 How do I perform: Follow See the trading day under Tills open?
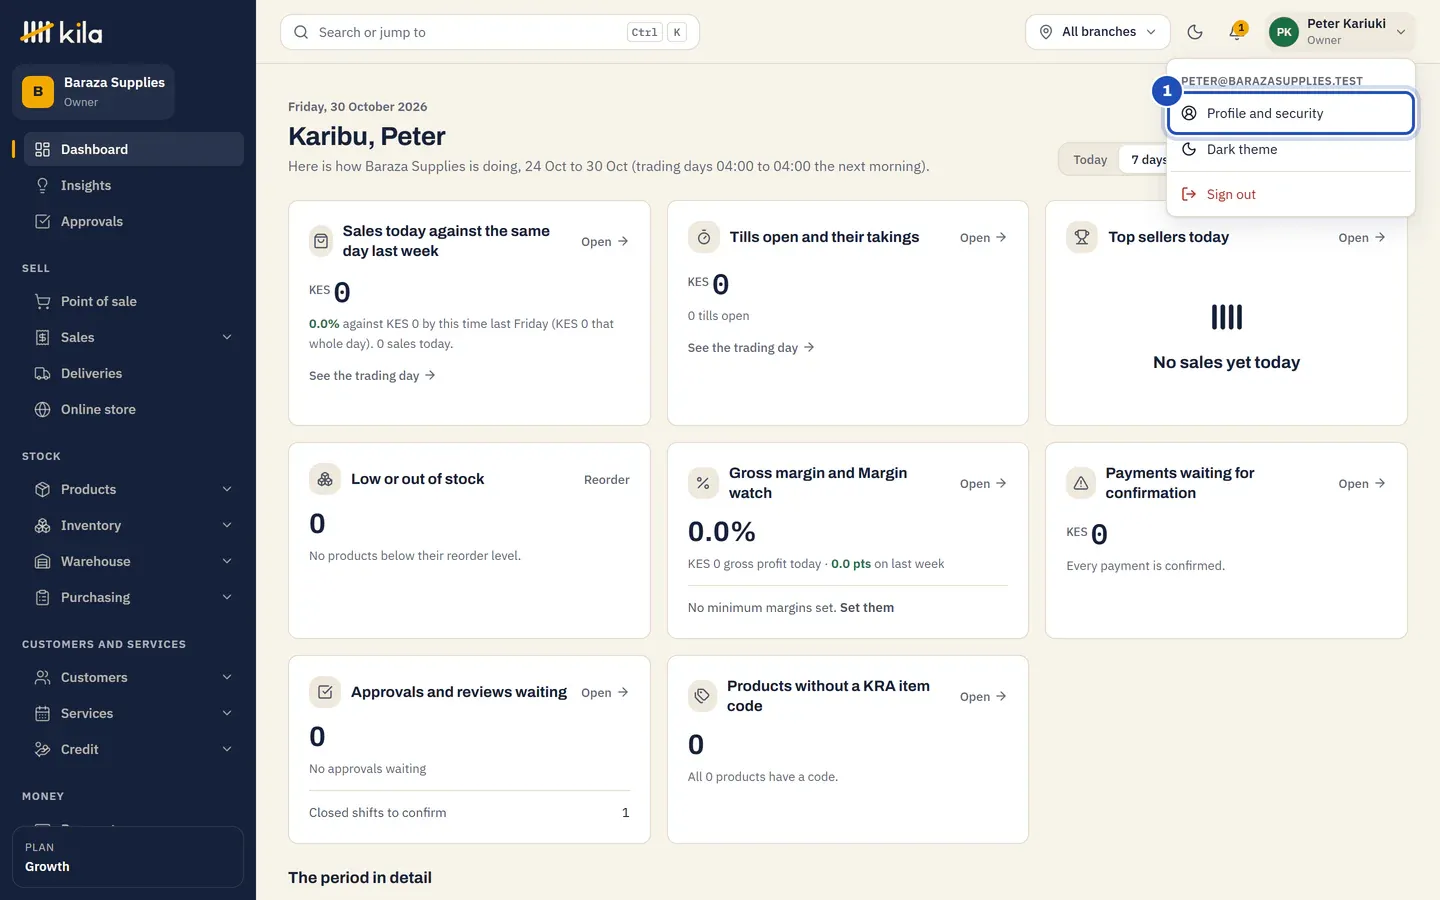coord(751,348)
